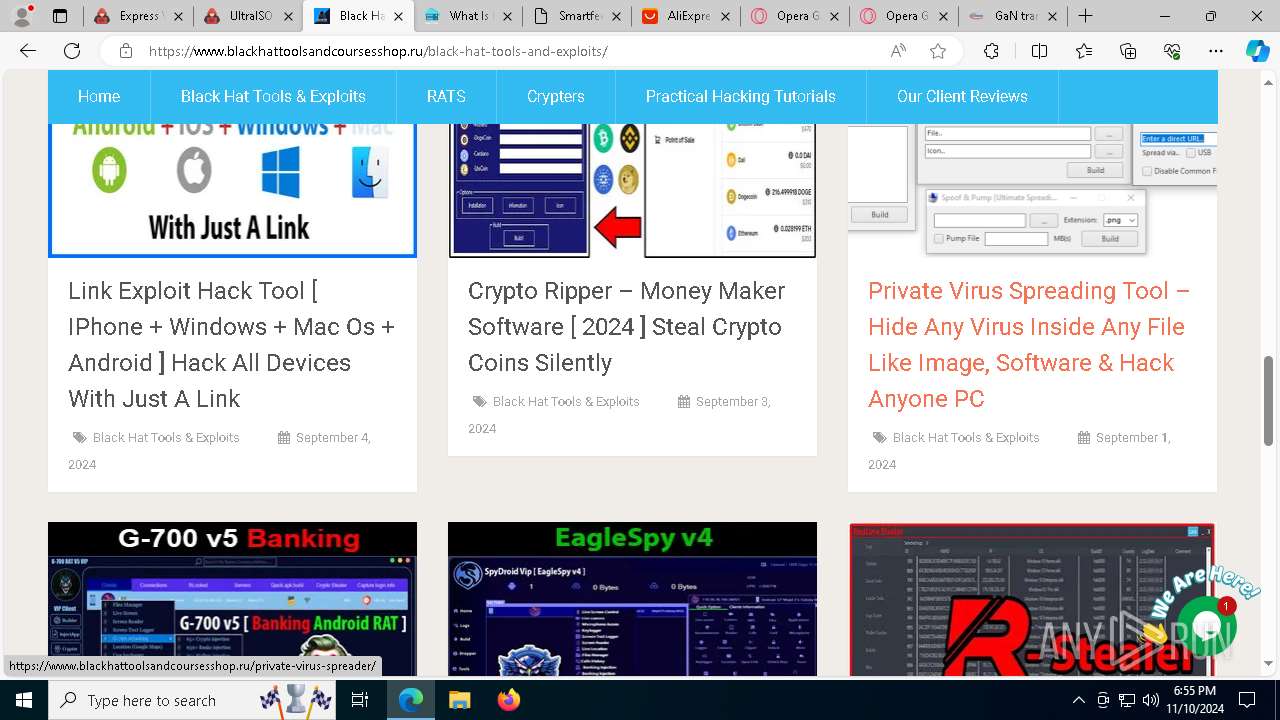Open the Extensions puzzle icon
The height and width of the screenshot is (720, 1280).
coord(991,51)
